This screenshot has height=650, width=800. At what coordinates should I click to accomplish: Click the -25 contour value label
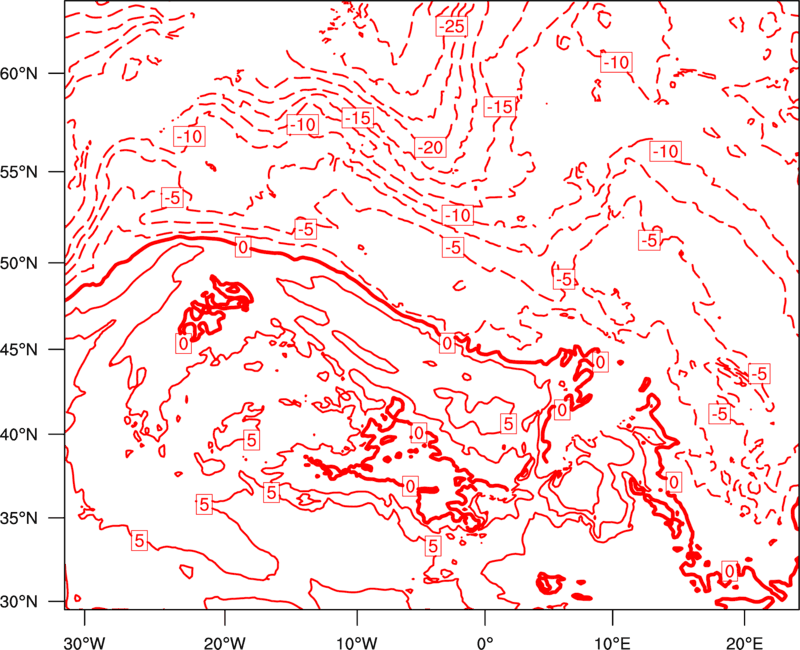[452, 26]
